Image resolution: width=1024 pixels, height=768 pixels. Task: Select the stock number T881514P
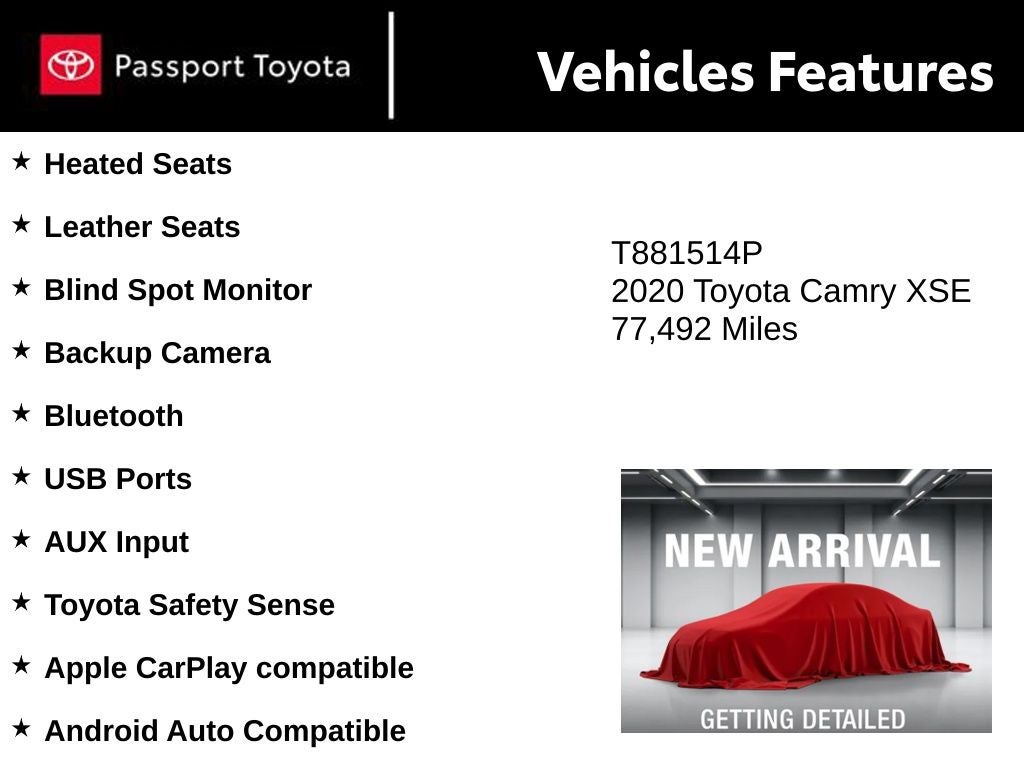point(687,254)
